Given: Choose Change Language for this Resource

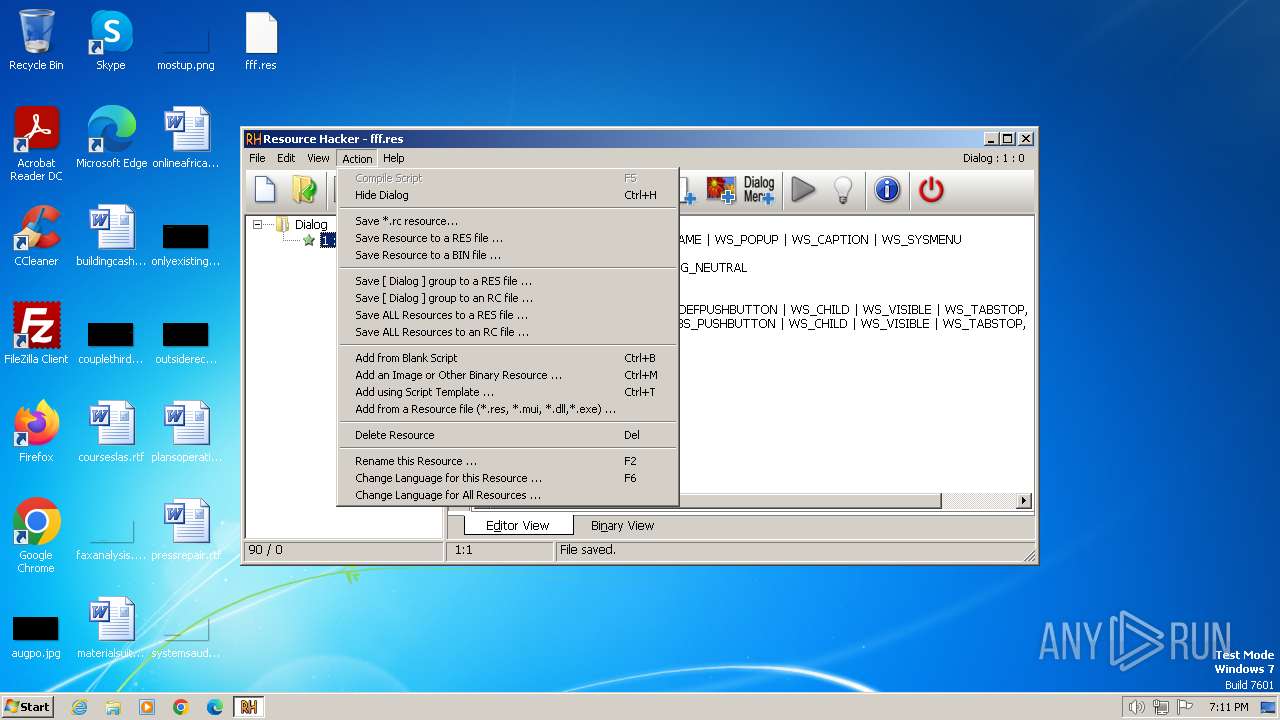Looking at the screenshot, I should click(x=507, y=478).
